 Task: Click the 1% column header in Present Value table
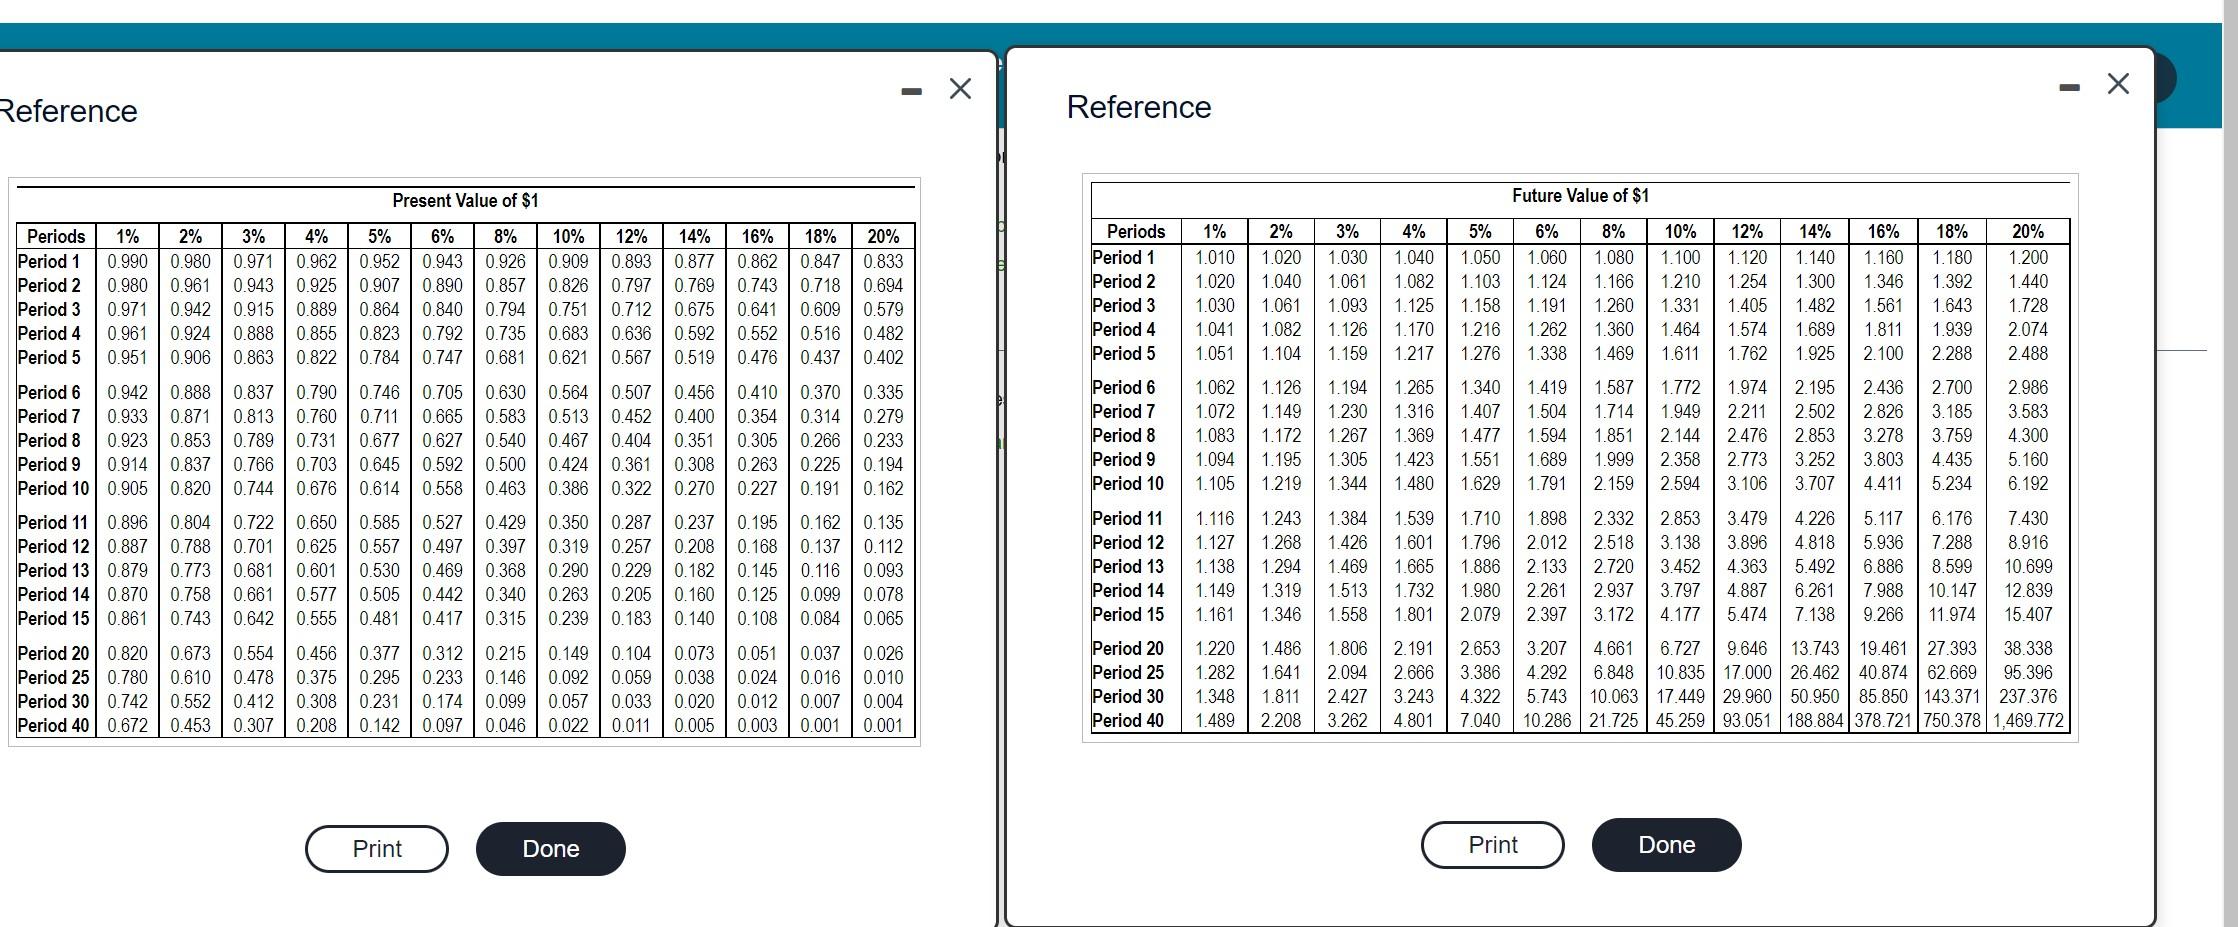127,237
